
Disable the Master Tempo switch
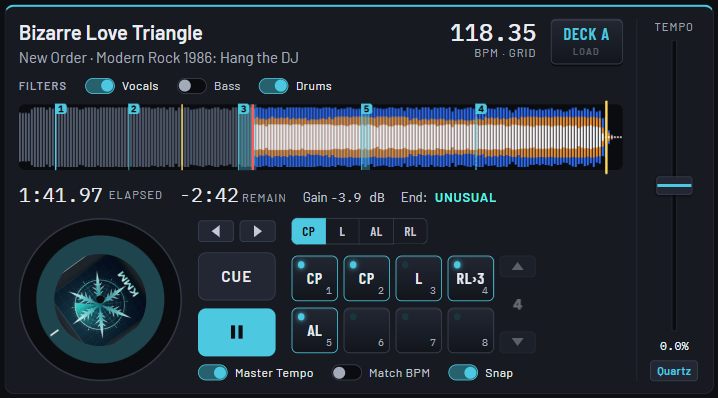coord(213,373)
